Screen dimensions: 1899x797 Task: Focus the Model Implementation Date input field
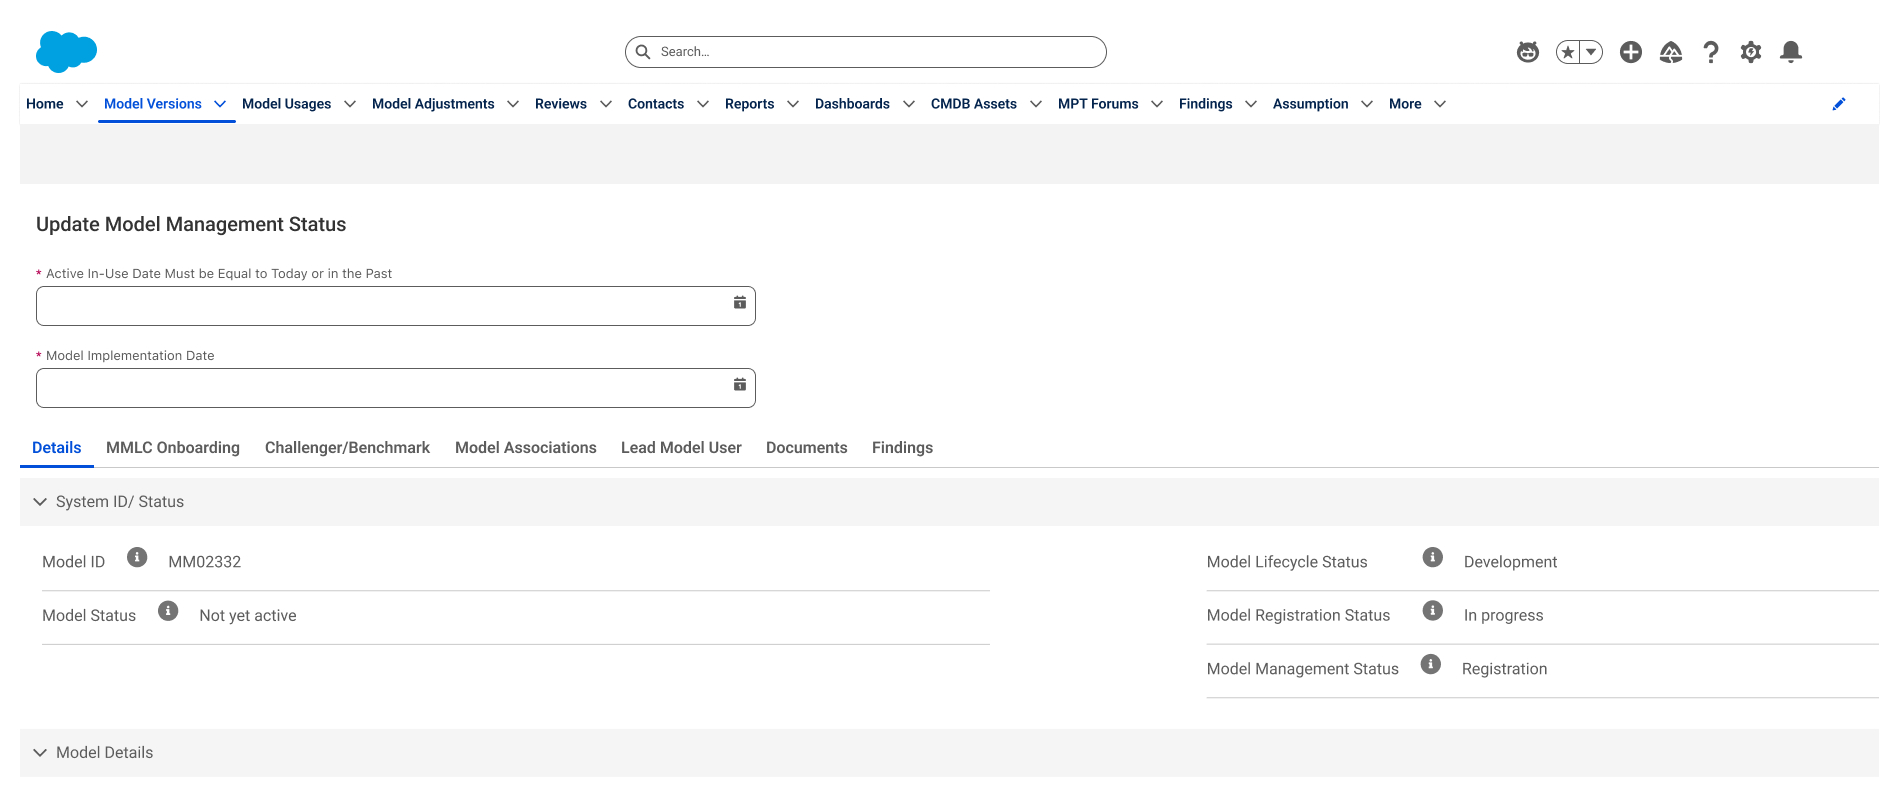click(396, 388)
